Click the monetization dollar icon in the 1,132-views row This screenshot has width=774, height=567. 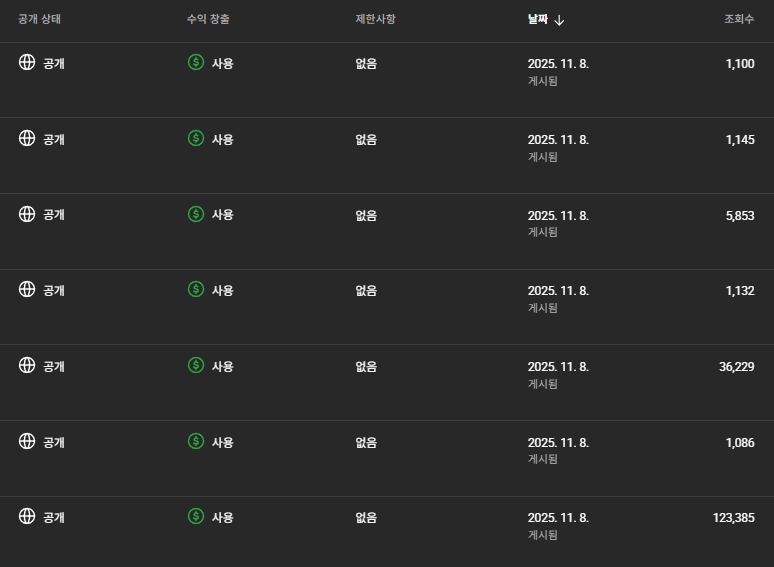coord(196,290)
